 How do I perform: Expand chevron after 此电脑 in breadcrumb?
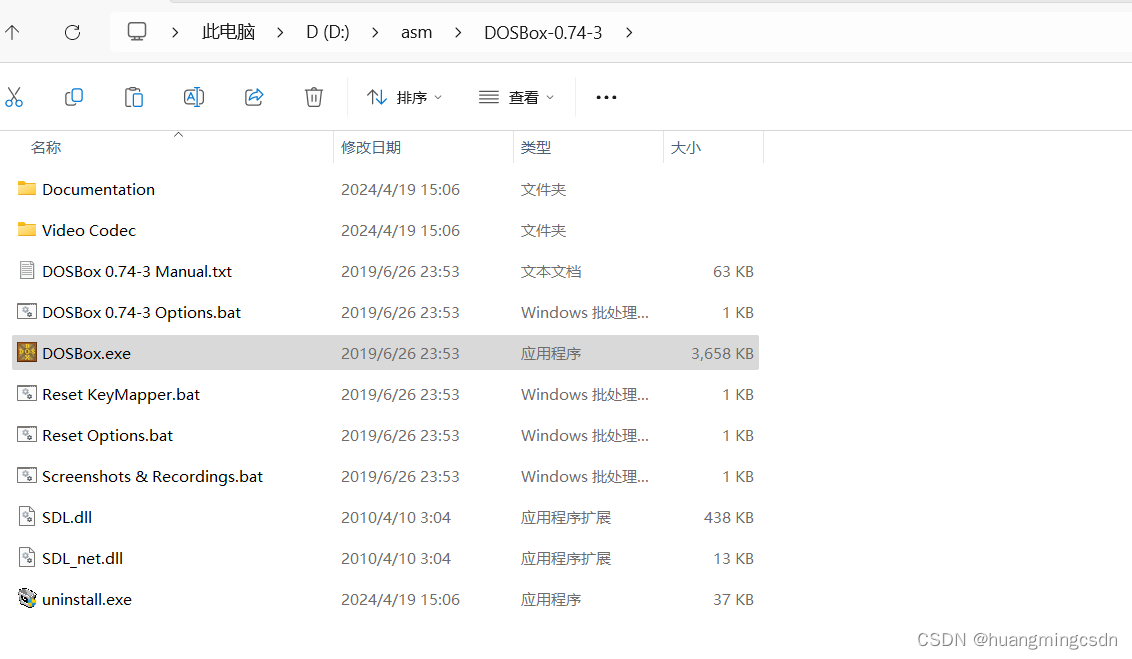[280, 32]
